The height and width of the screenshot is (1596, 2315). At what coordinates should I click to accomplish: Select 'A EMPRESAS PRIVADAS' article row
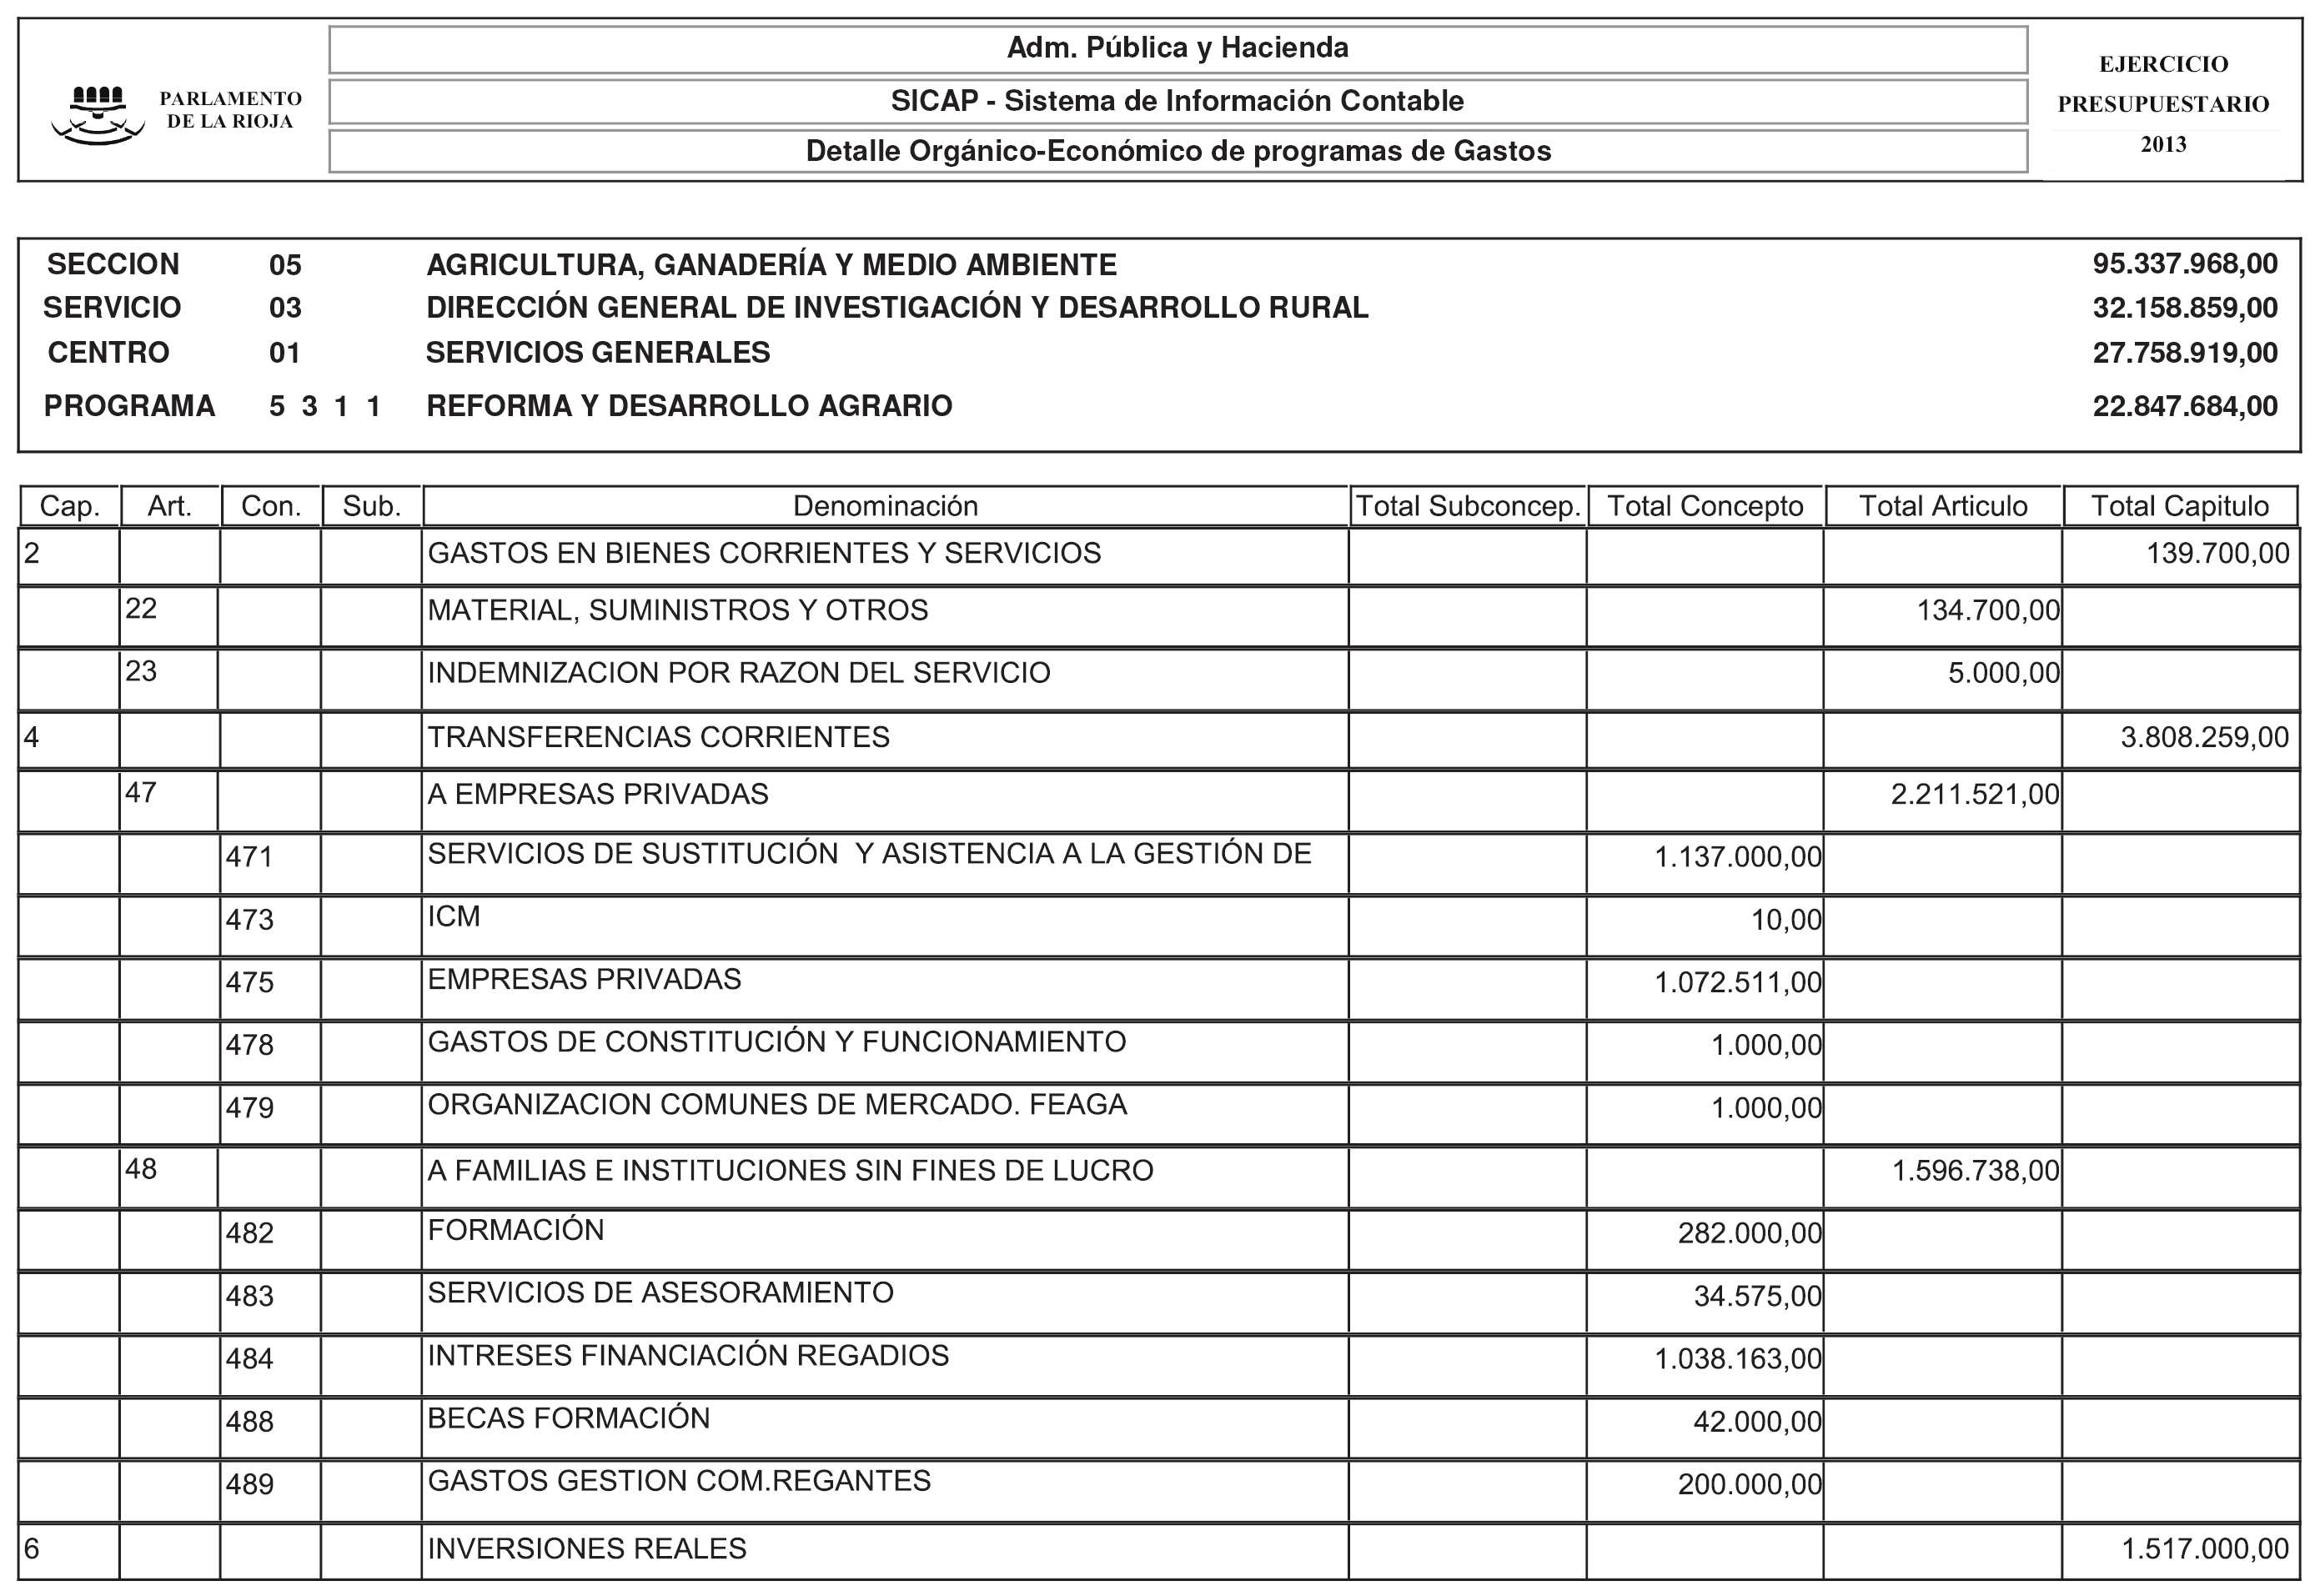click(x=1159, y=801)
